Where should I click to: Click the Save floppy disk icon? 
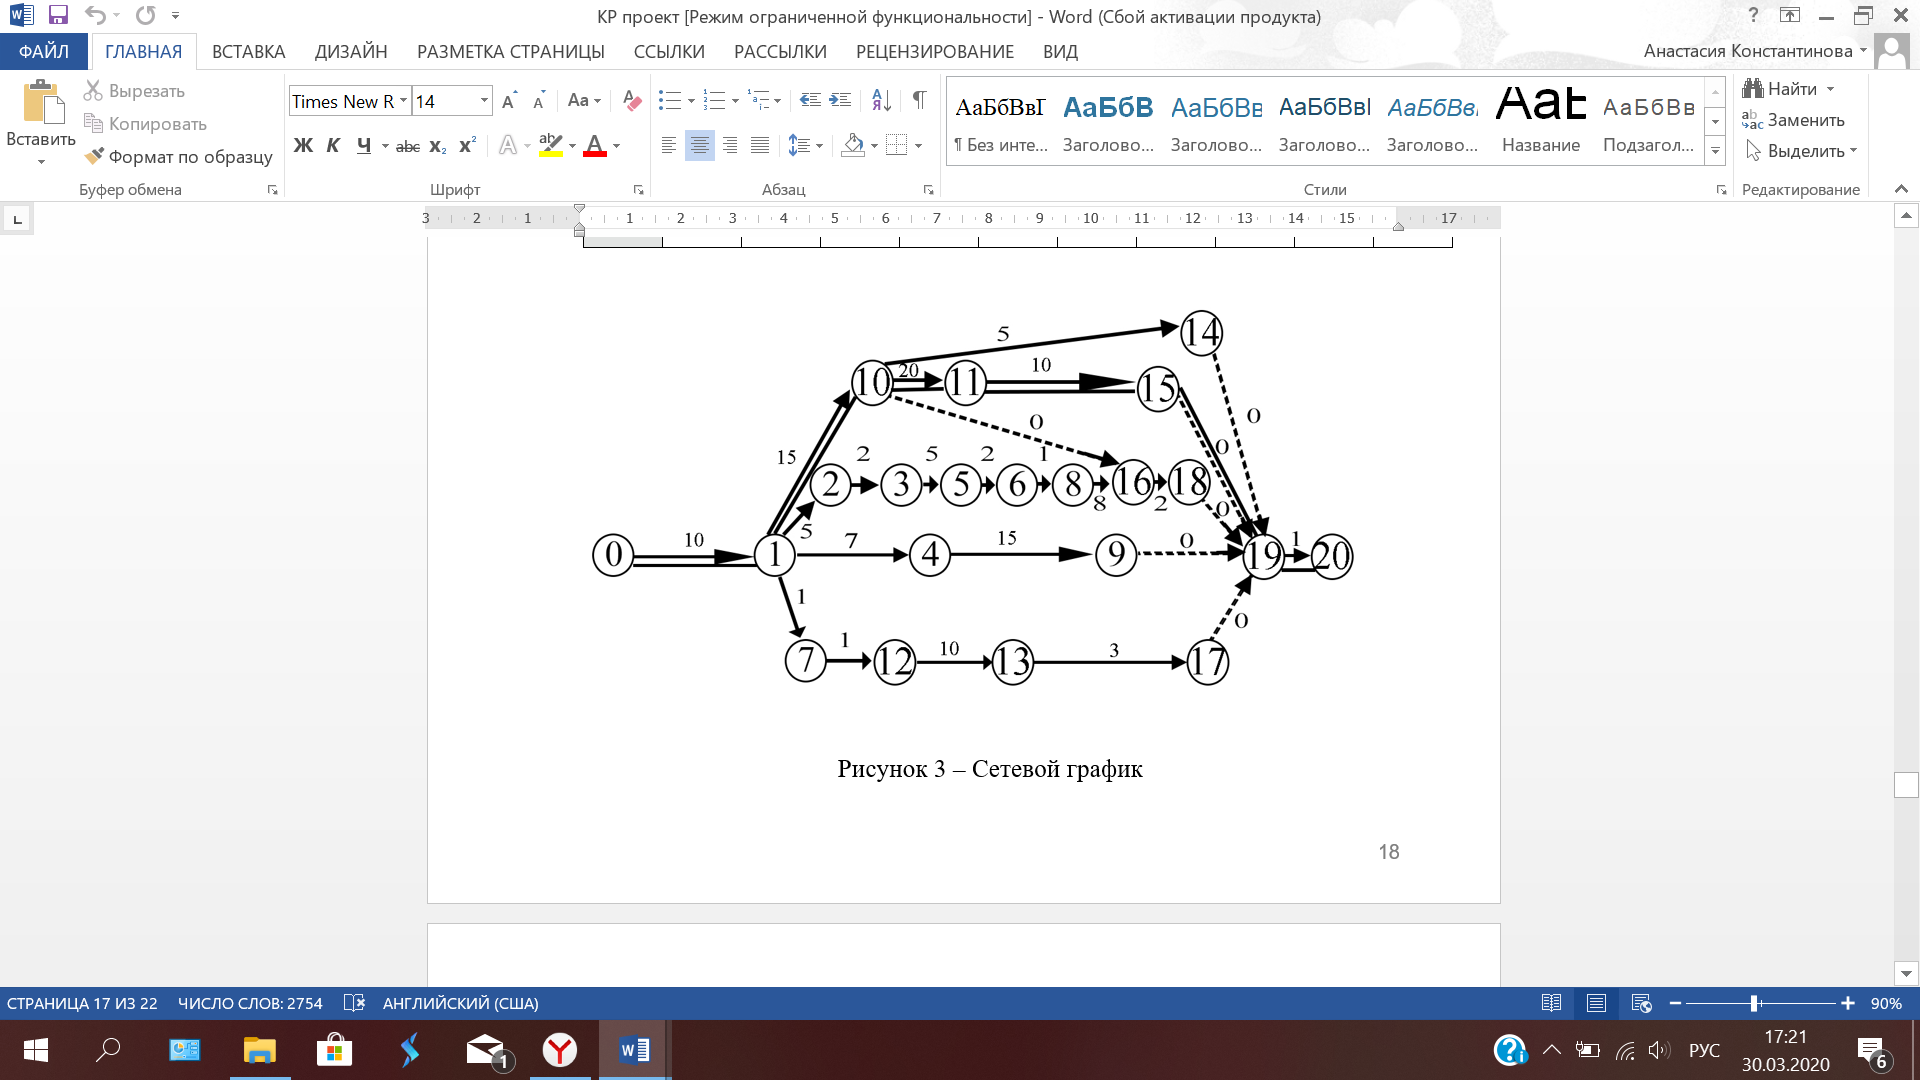58,15
